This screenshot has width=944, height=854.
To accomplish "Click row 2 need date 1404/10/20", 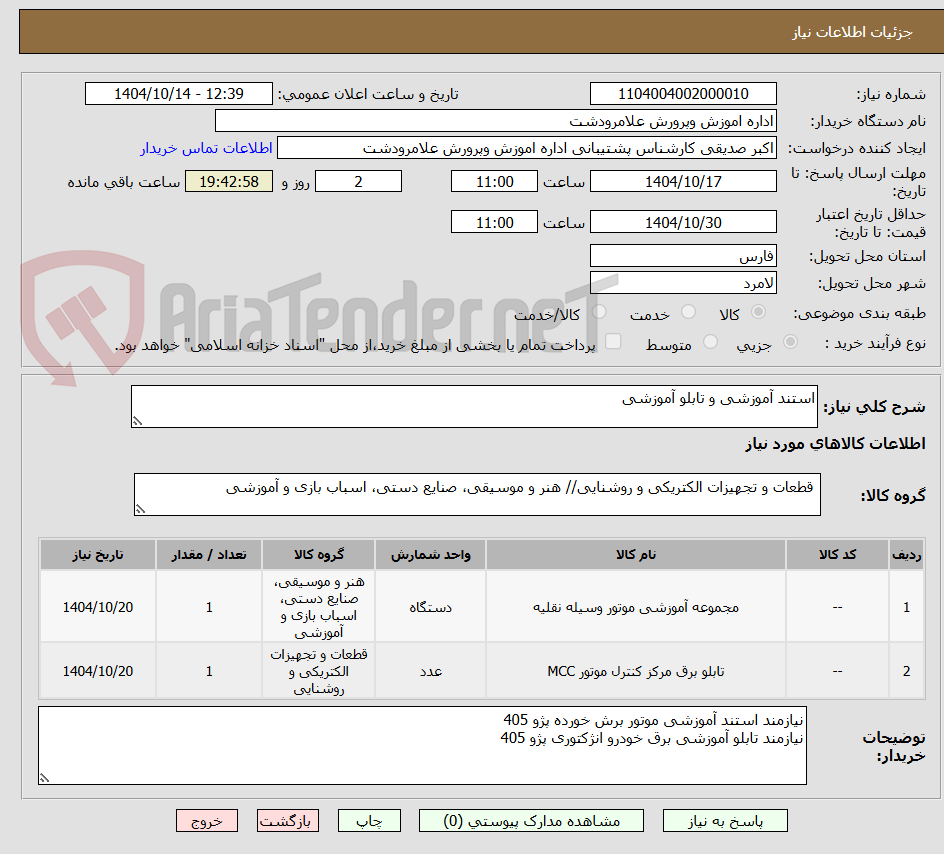I will (x=98, y=671).
